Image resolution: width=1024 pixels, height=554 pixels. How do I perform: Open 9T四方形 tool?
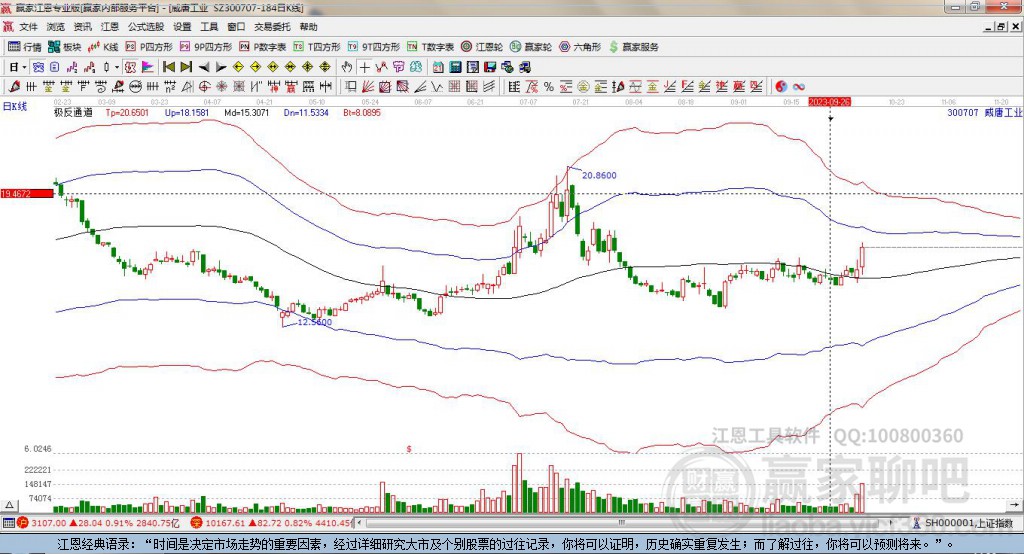(x=374, y=47)
